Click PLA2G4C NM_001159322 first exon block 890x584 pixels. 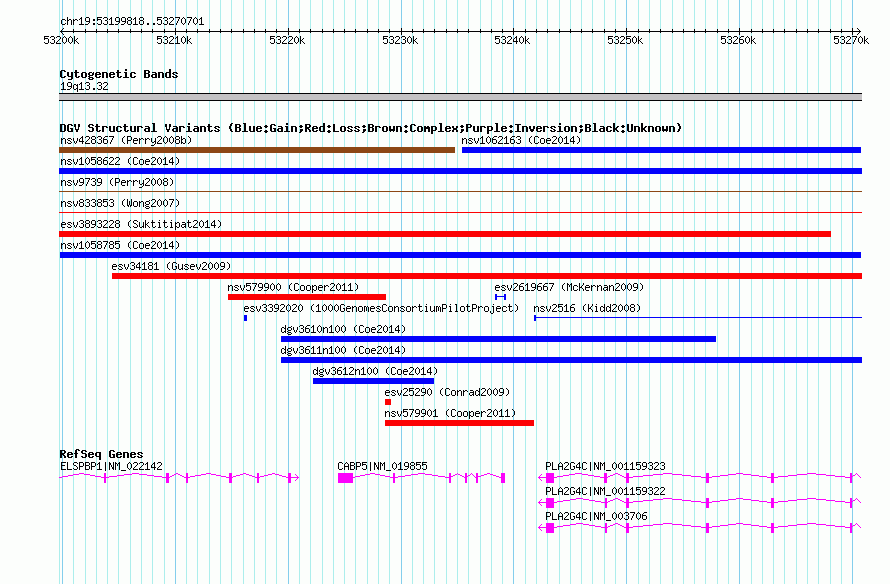[x=549, y=503]
